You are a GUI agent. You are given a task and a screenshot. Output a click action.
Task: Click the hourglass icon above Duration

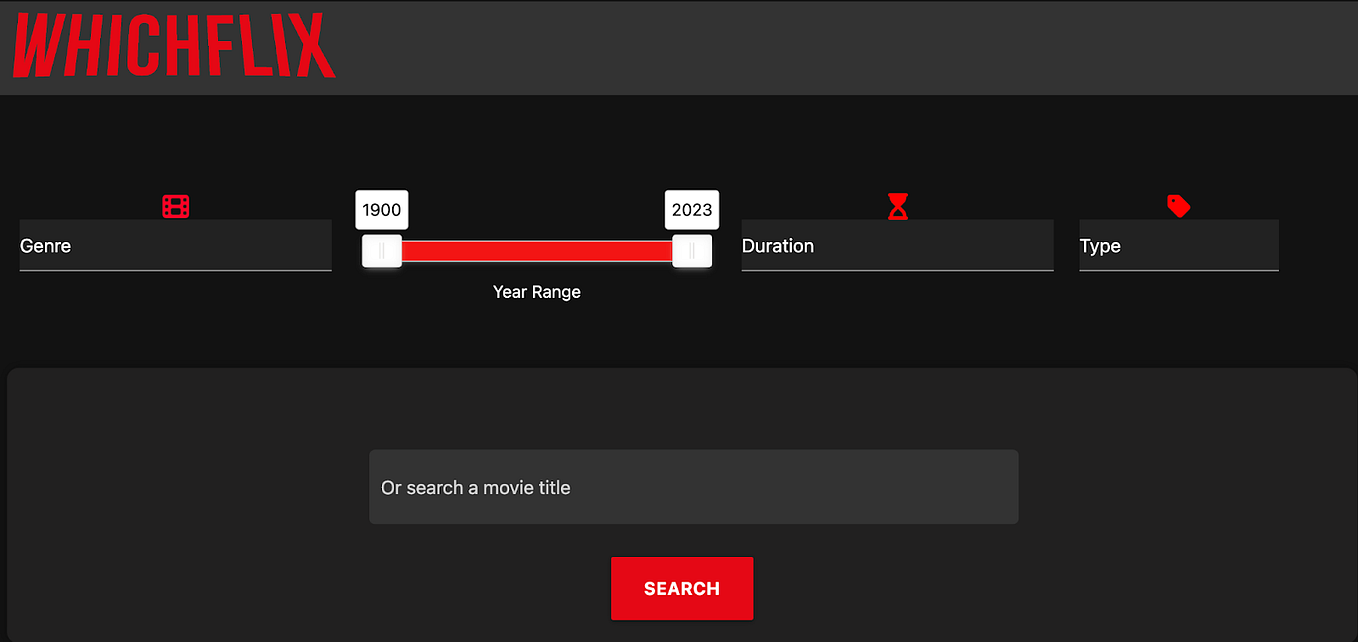[x=897, y=206]
